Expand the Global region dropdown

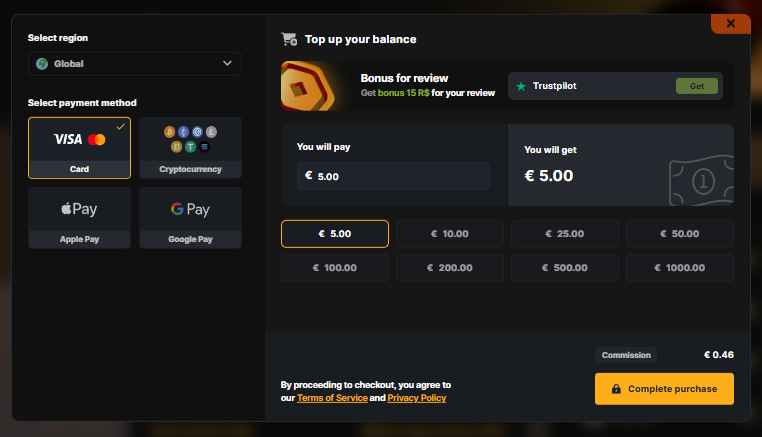tap(134, 64)
